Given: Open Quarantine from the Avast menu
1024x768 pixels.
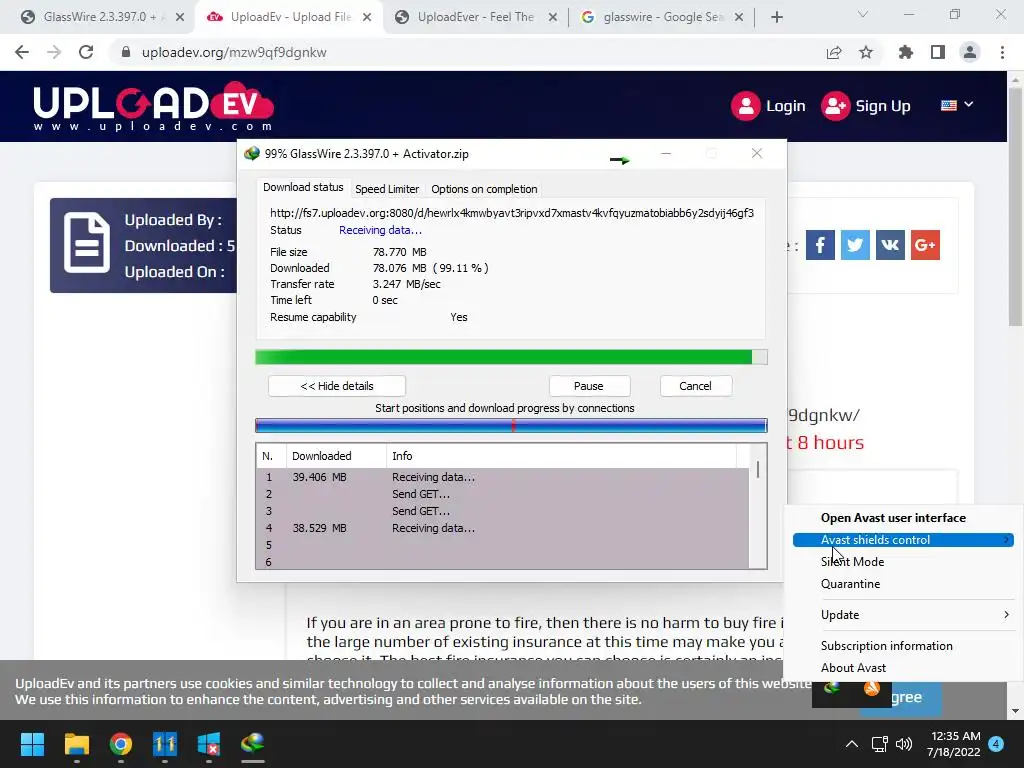Looking at the screenshot, I should (x=850, y=584).
